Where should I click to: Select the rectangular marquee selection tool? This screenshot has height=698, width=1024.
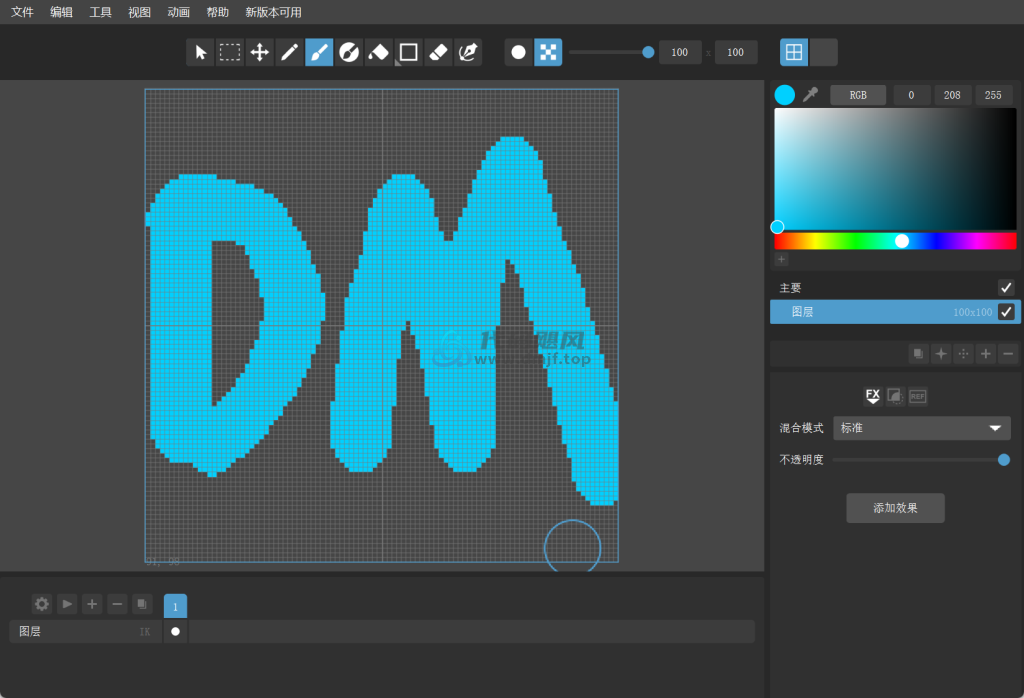point(230,52)
